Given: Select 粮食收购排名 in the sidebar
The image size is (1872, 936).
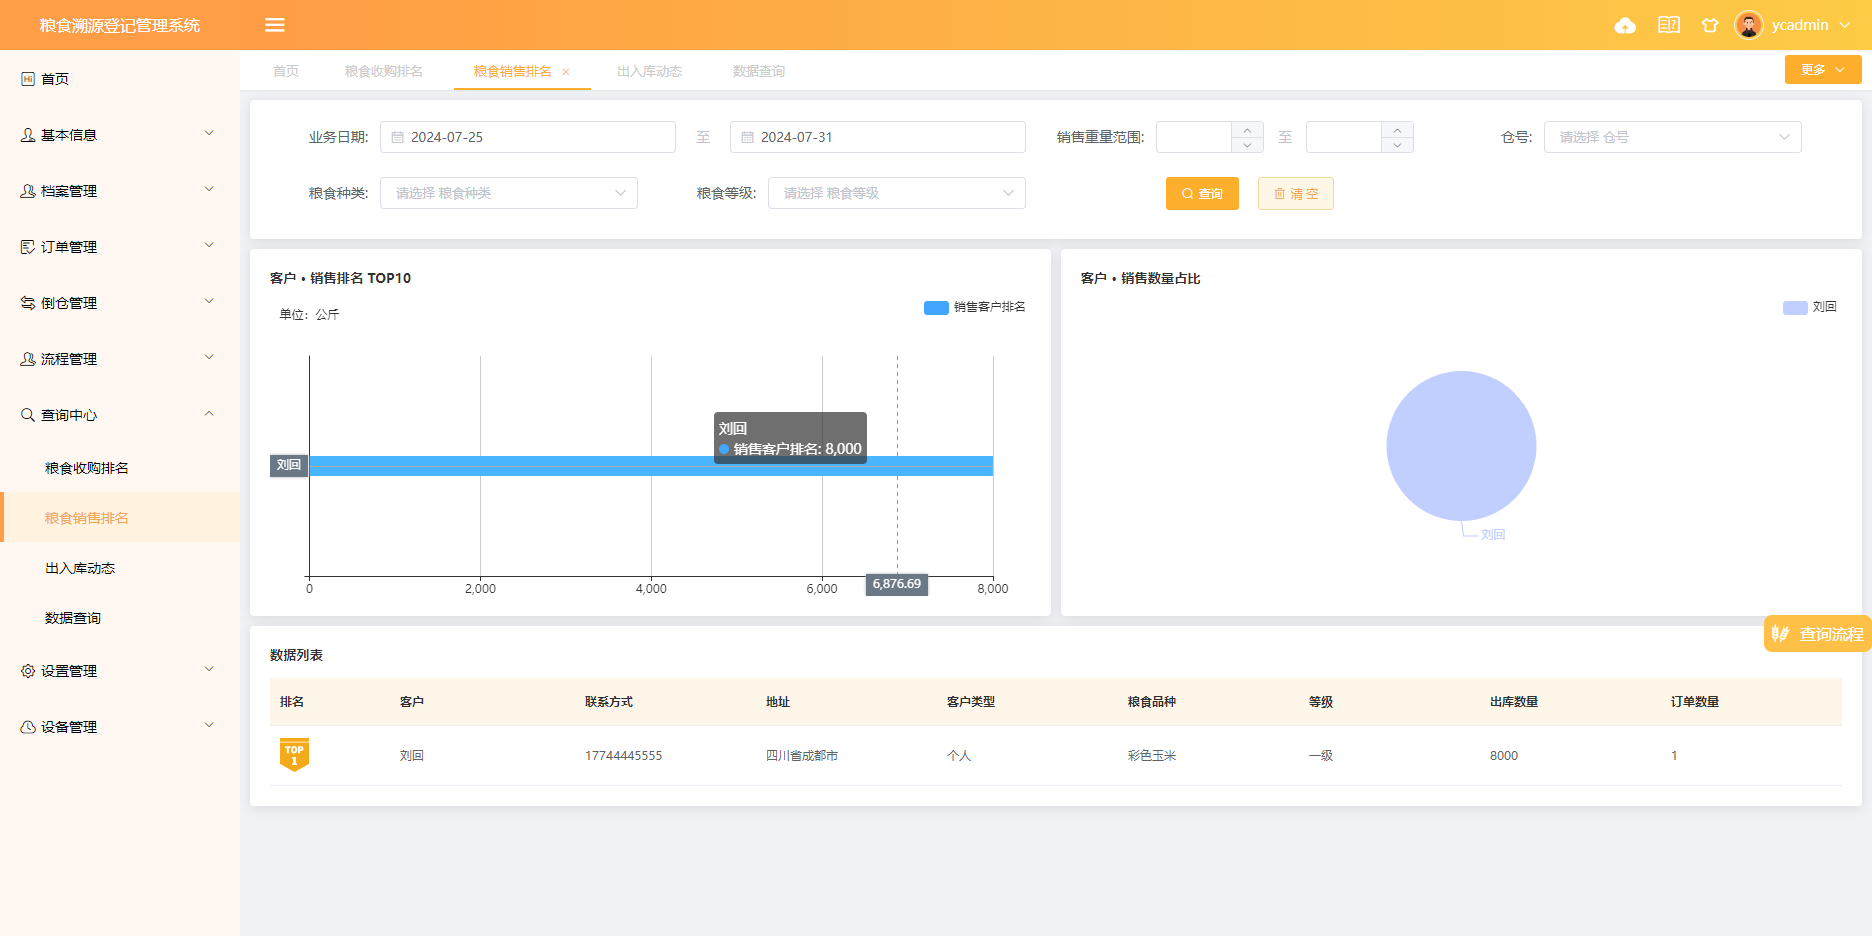Looking at the screenshot, I should [87, 468].
